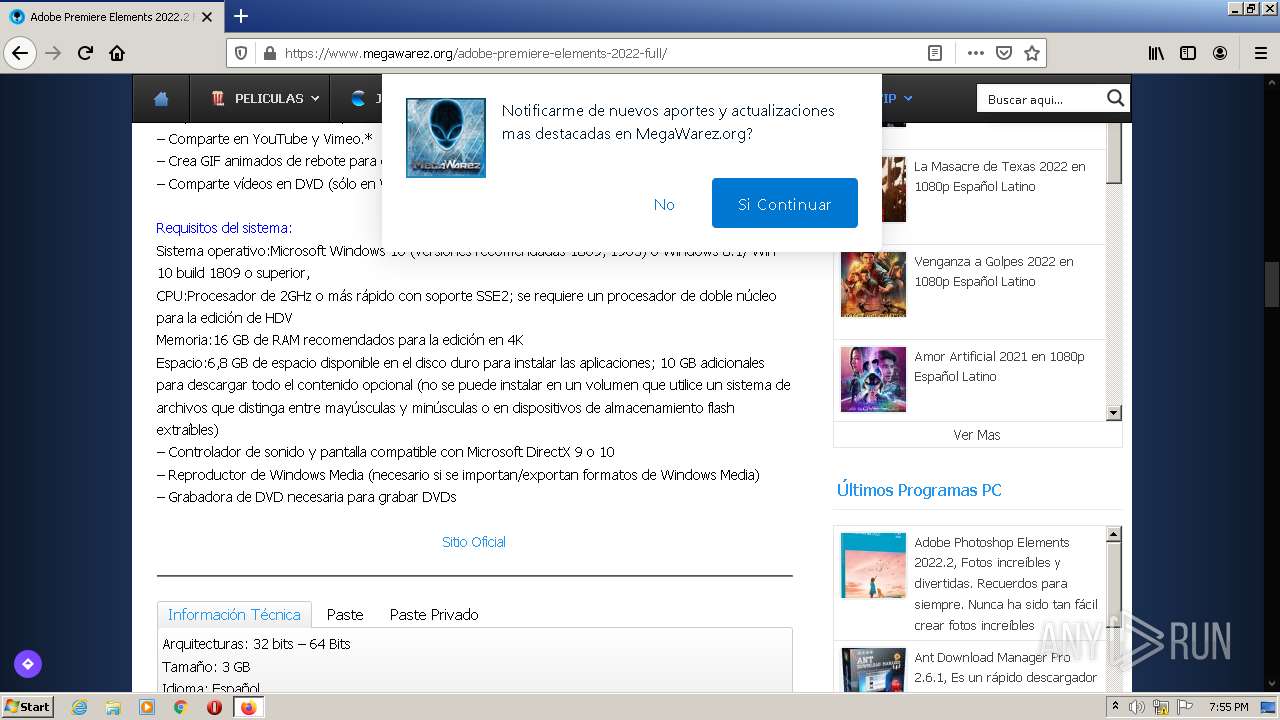Open the volume tray icon
1280x720 pixels.
(1137, 707)
